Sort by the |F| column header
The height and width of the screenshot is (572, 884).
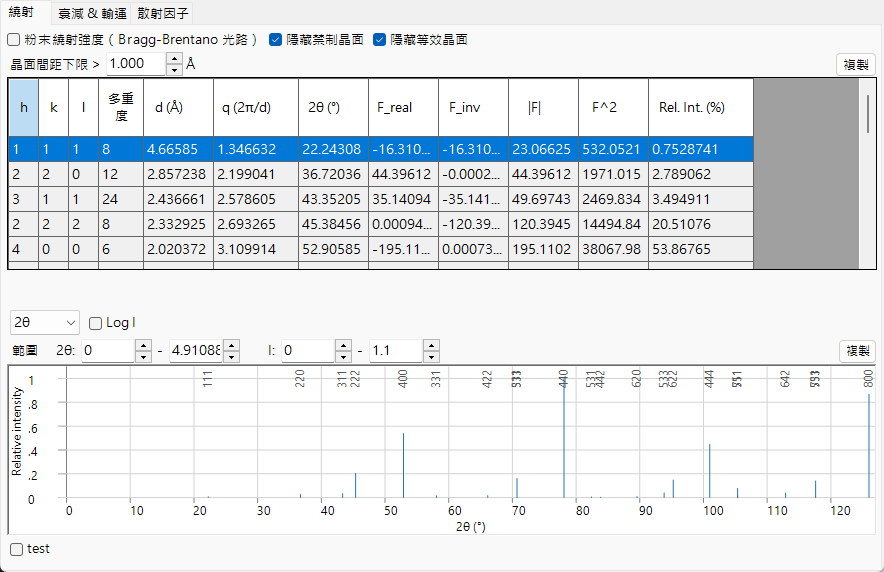[x=543, y=107]
